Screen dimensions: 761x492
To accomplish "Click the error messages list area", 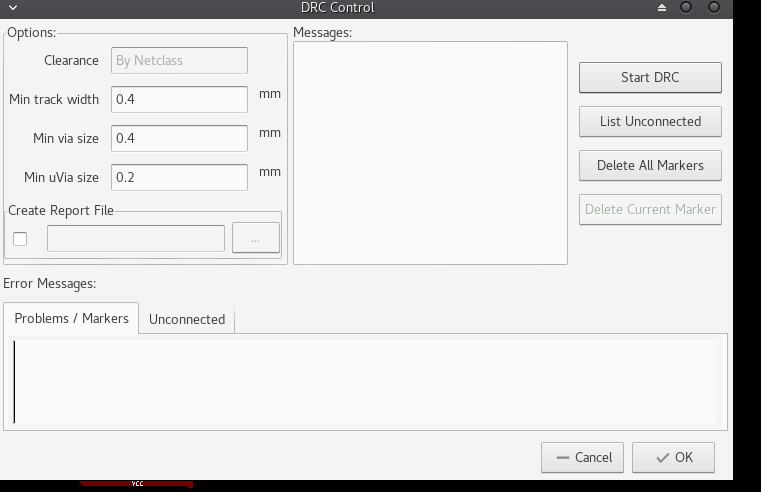I will 365,382.
